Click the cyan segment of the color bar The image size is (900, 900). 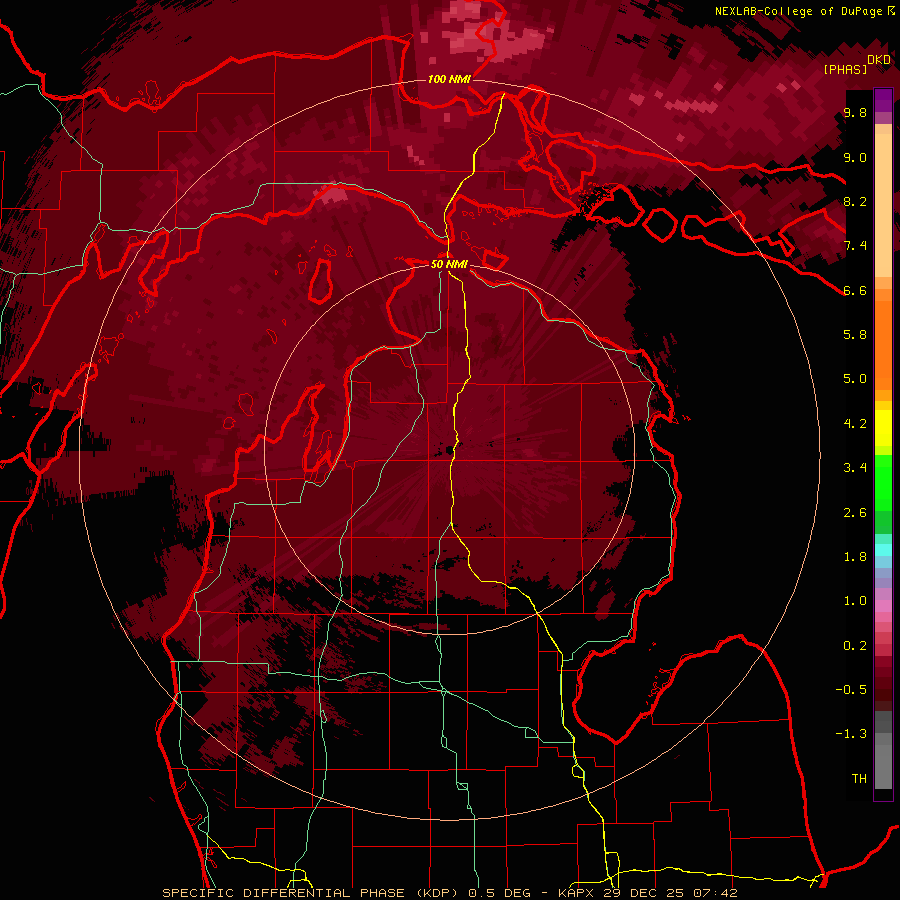[x=883, y=550]
